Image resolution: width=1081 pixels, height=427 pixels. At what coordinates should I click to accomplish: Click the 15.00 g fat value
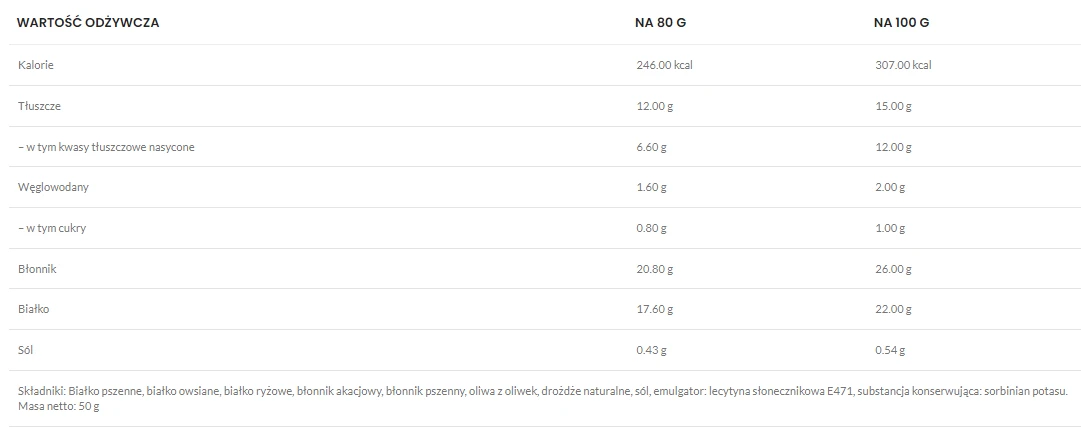coord(893,105)
